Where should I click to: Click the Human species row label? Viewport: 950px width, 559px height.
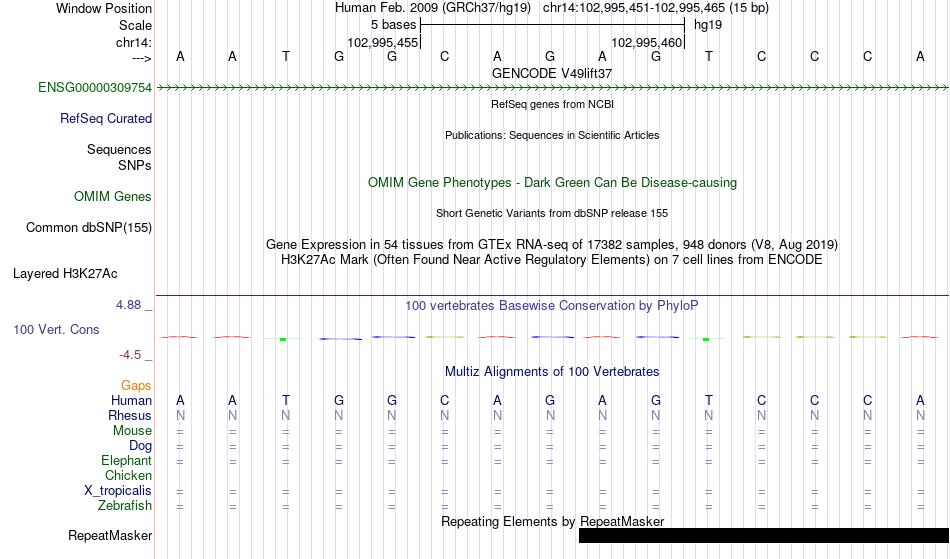[131, 400]
